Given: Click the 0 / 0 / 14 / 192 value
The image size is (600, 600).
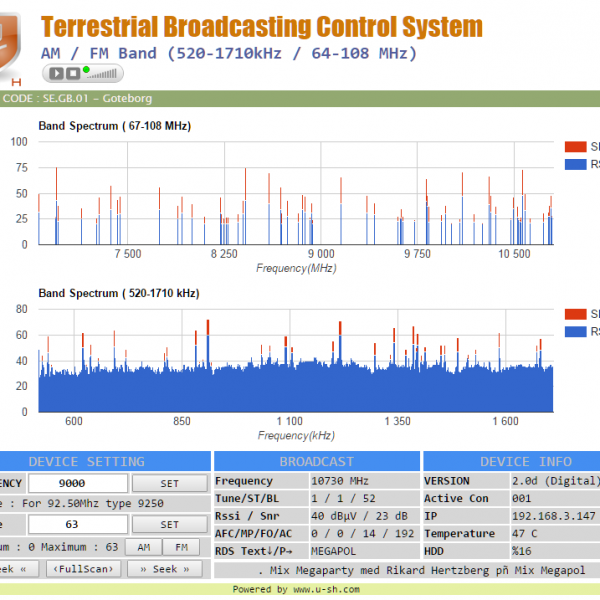Looking at the screenshot, I should [x=362, y=533].
